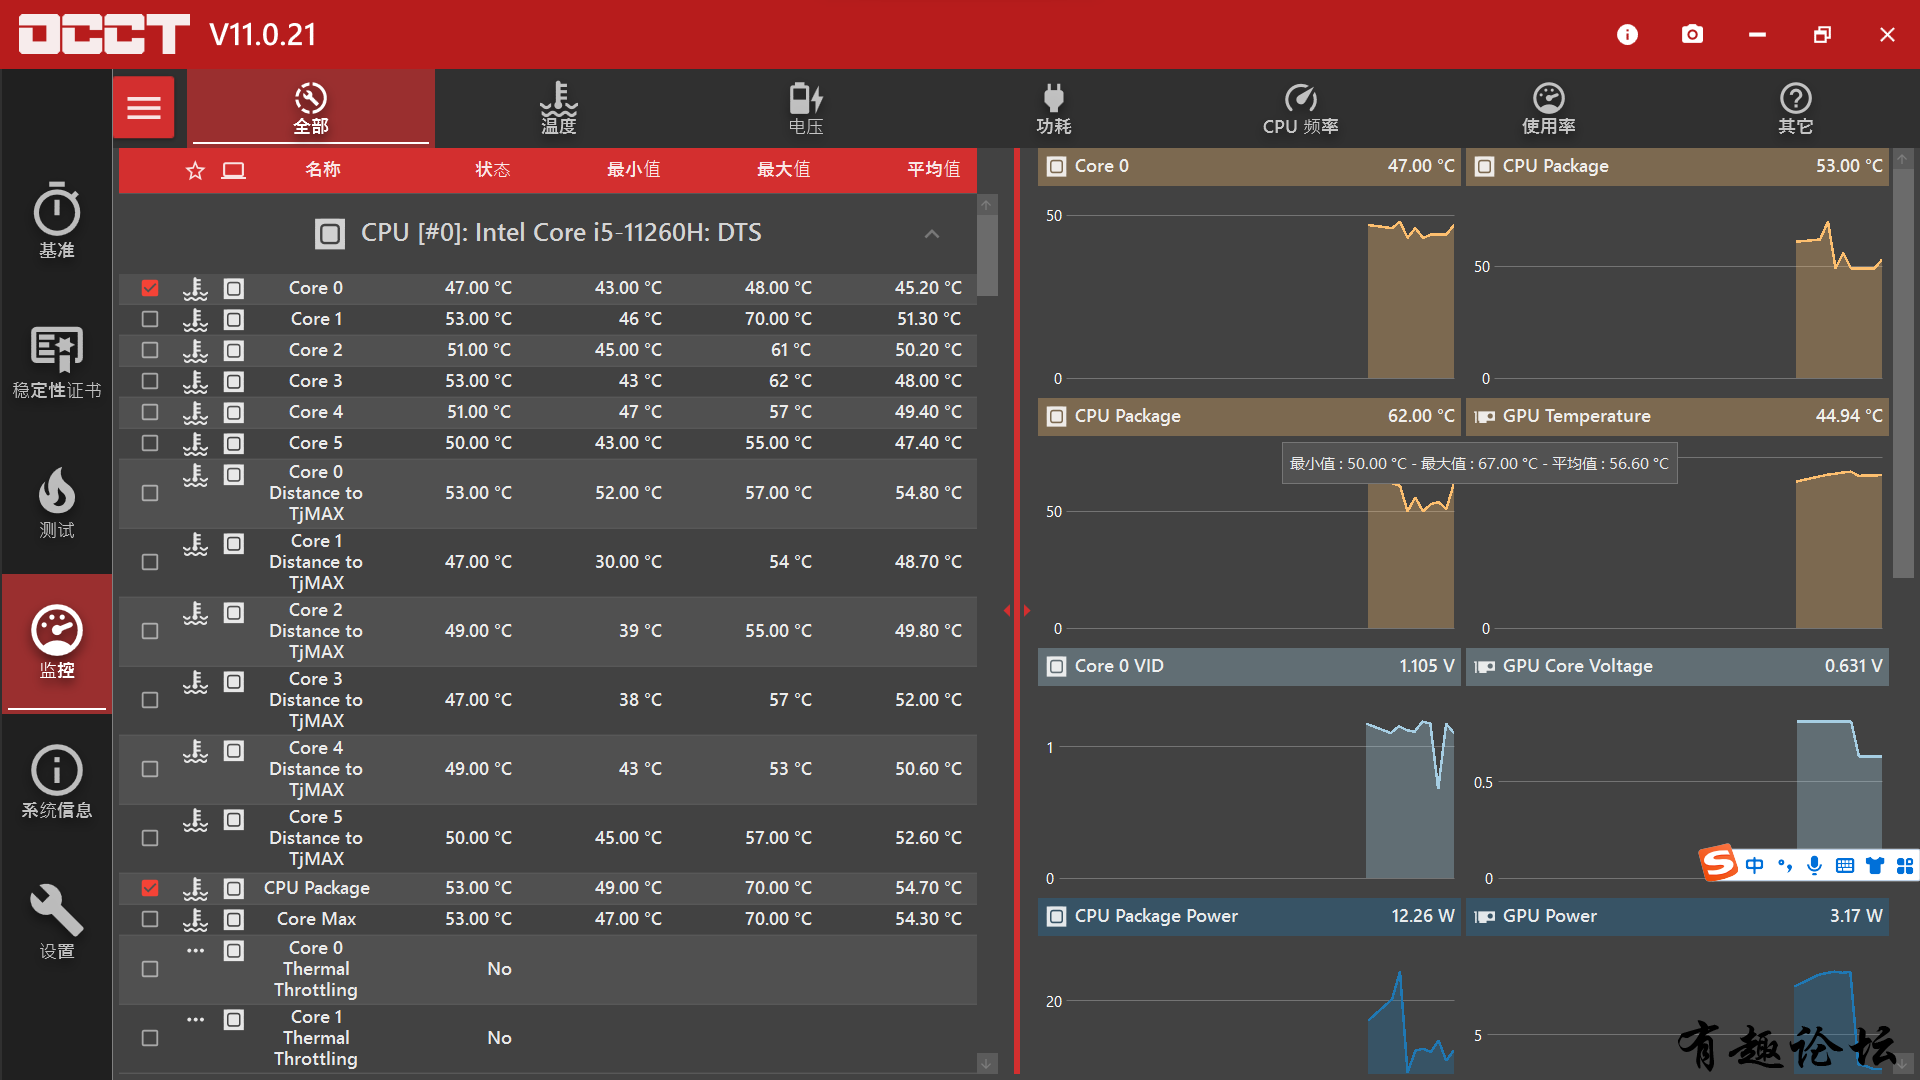Image resolution: width=1920 pixels, height=1080 pixels.
Task: Open the 监控 monitoring section
Action: point(57,642)
